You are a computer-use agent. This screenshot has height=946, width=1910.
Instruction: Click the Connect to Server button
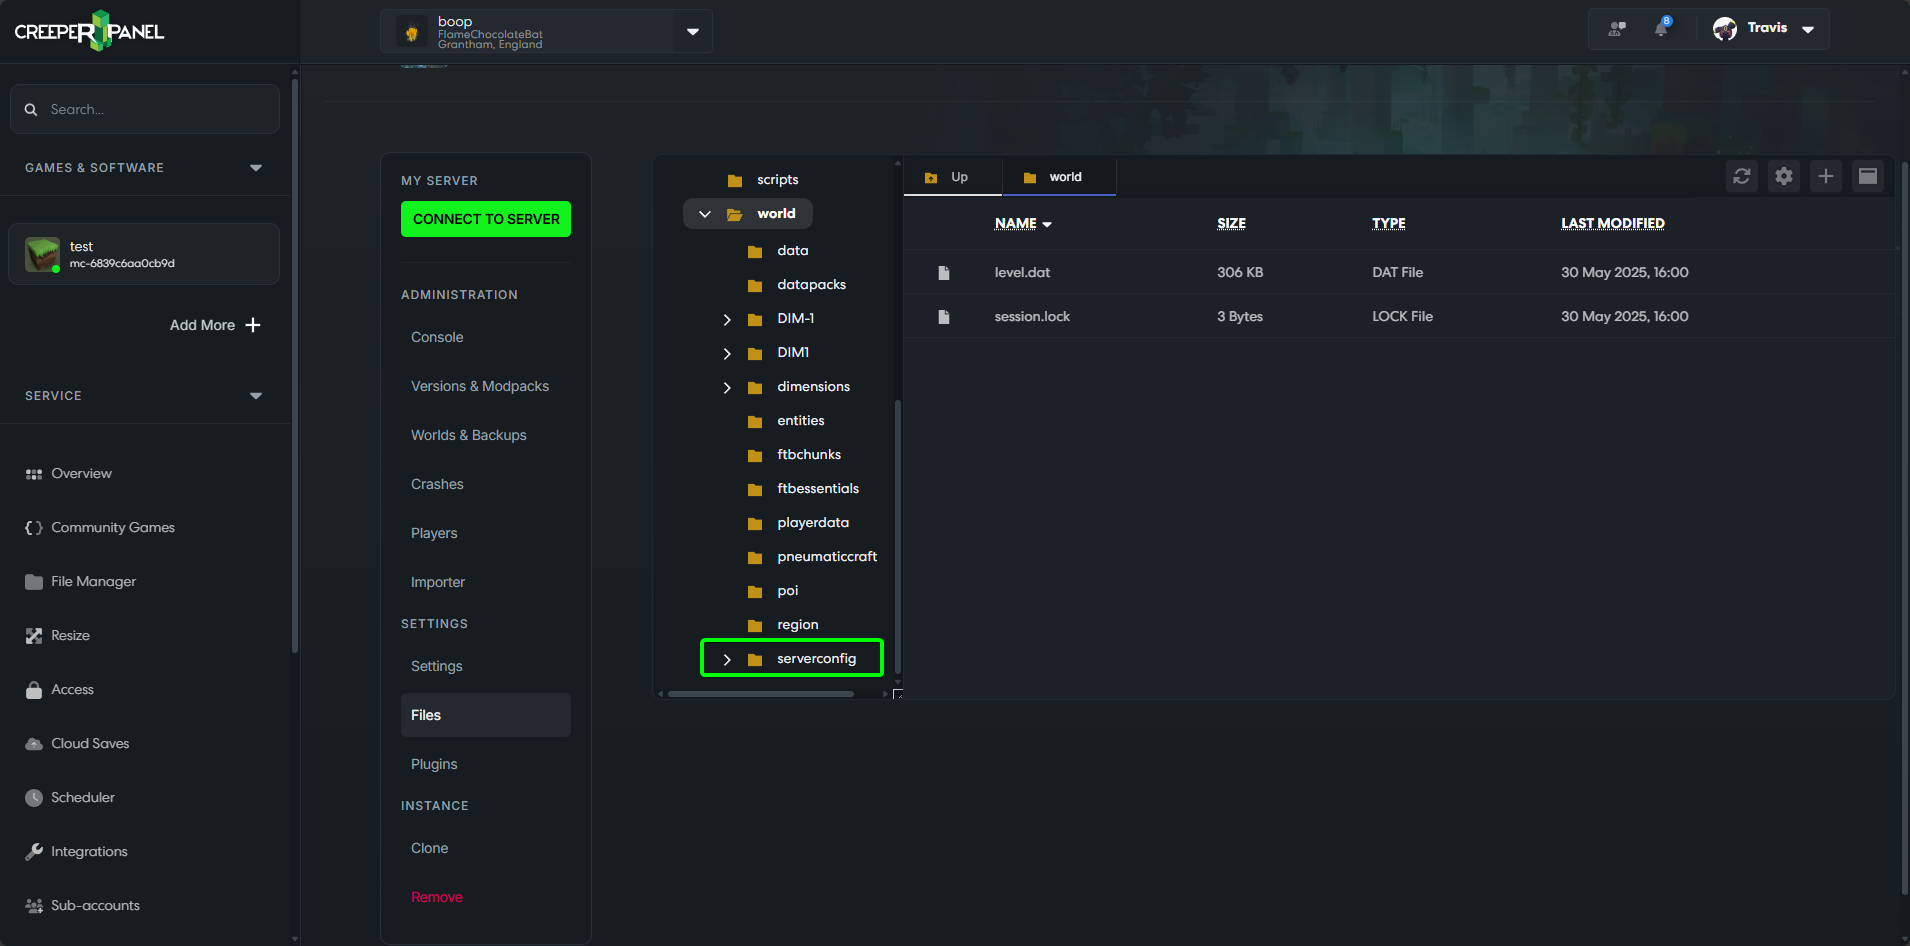click(485, 218)
